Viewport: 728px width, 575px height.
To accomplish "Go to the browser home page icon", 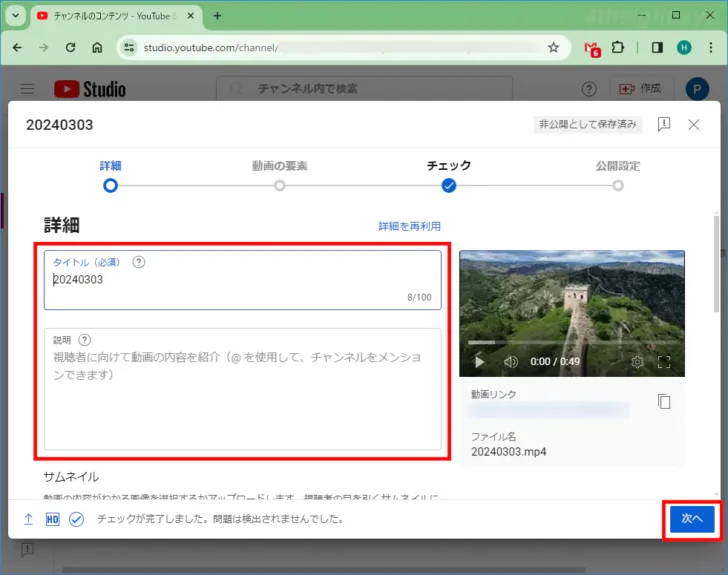I will click(97, 47).
